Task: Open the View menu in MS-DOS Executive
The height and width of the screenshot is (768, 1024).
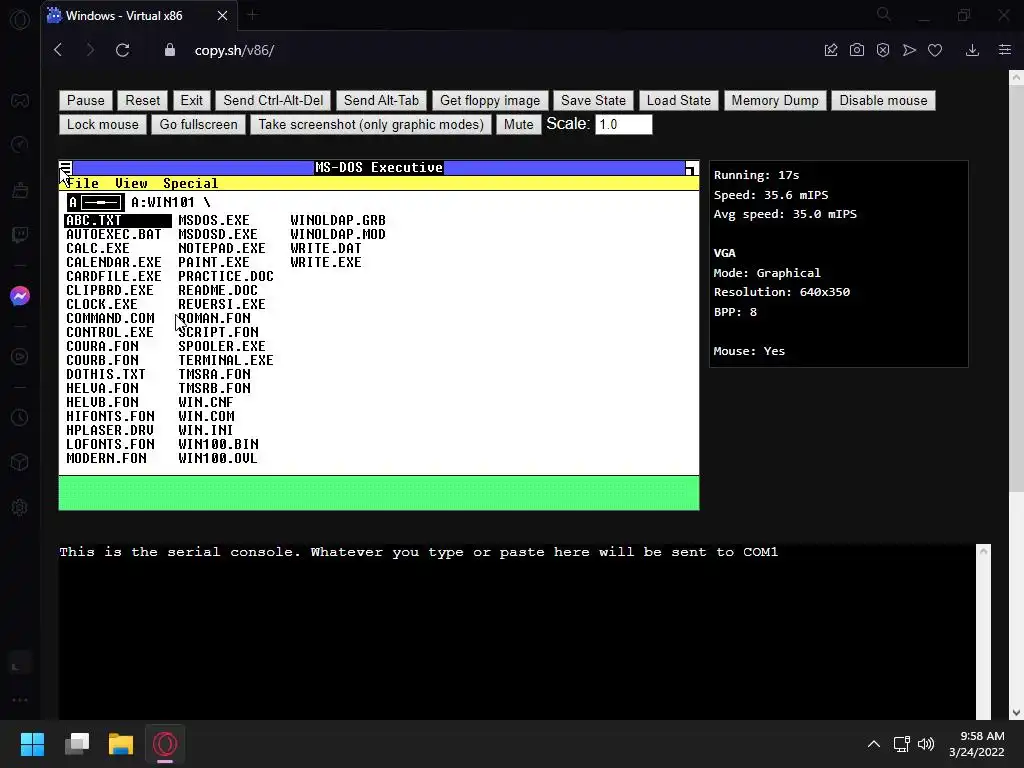Action: [x=131, y=184]
